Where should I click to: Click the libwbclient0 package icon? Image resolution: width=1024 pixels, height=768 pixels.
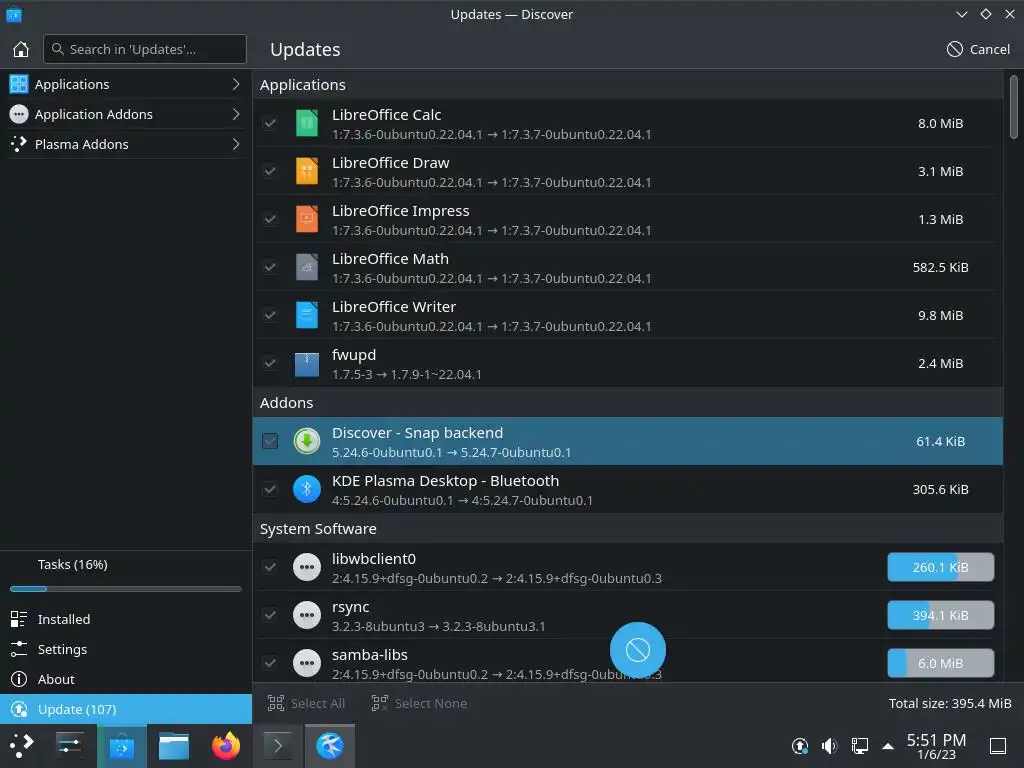[306, 568]
